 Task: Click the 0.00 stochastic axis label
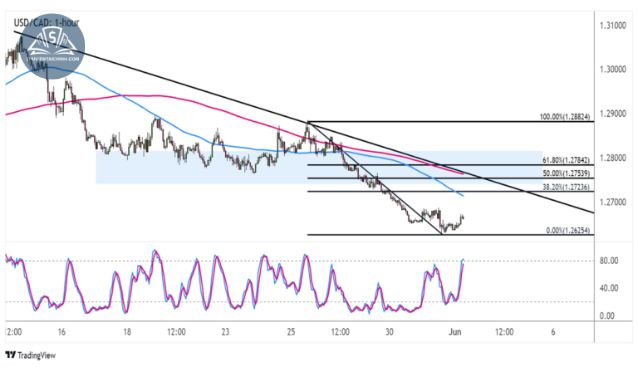point(607,316)
